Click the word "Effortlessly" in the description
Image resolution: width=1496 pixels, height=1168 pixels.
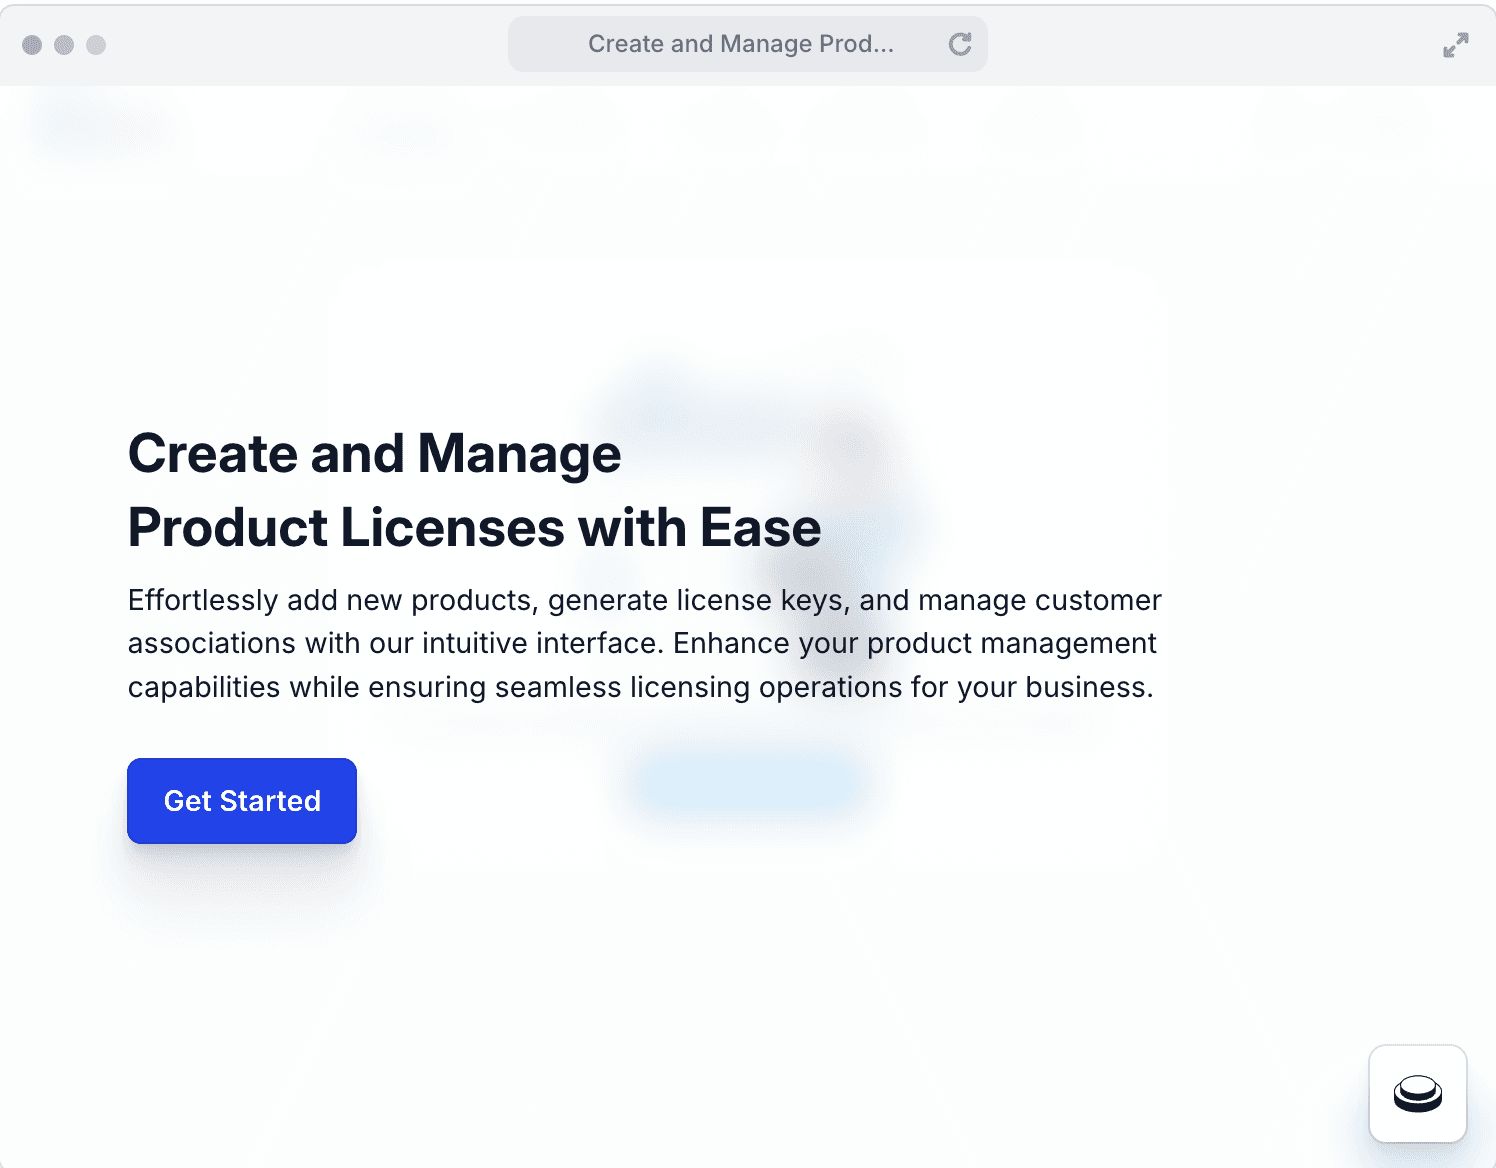pyautogui.click(x=203, y=600)
